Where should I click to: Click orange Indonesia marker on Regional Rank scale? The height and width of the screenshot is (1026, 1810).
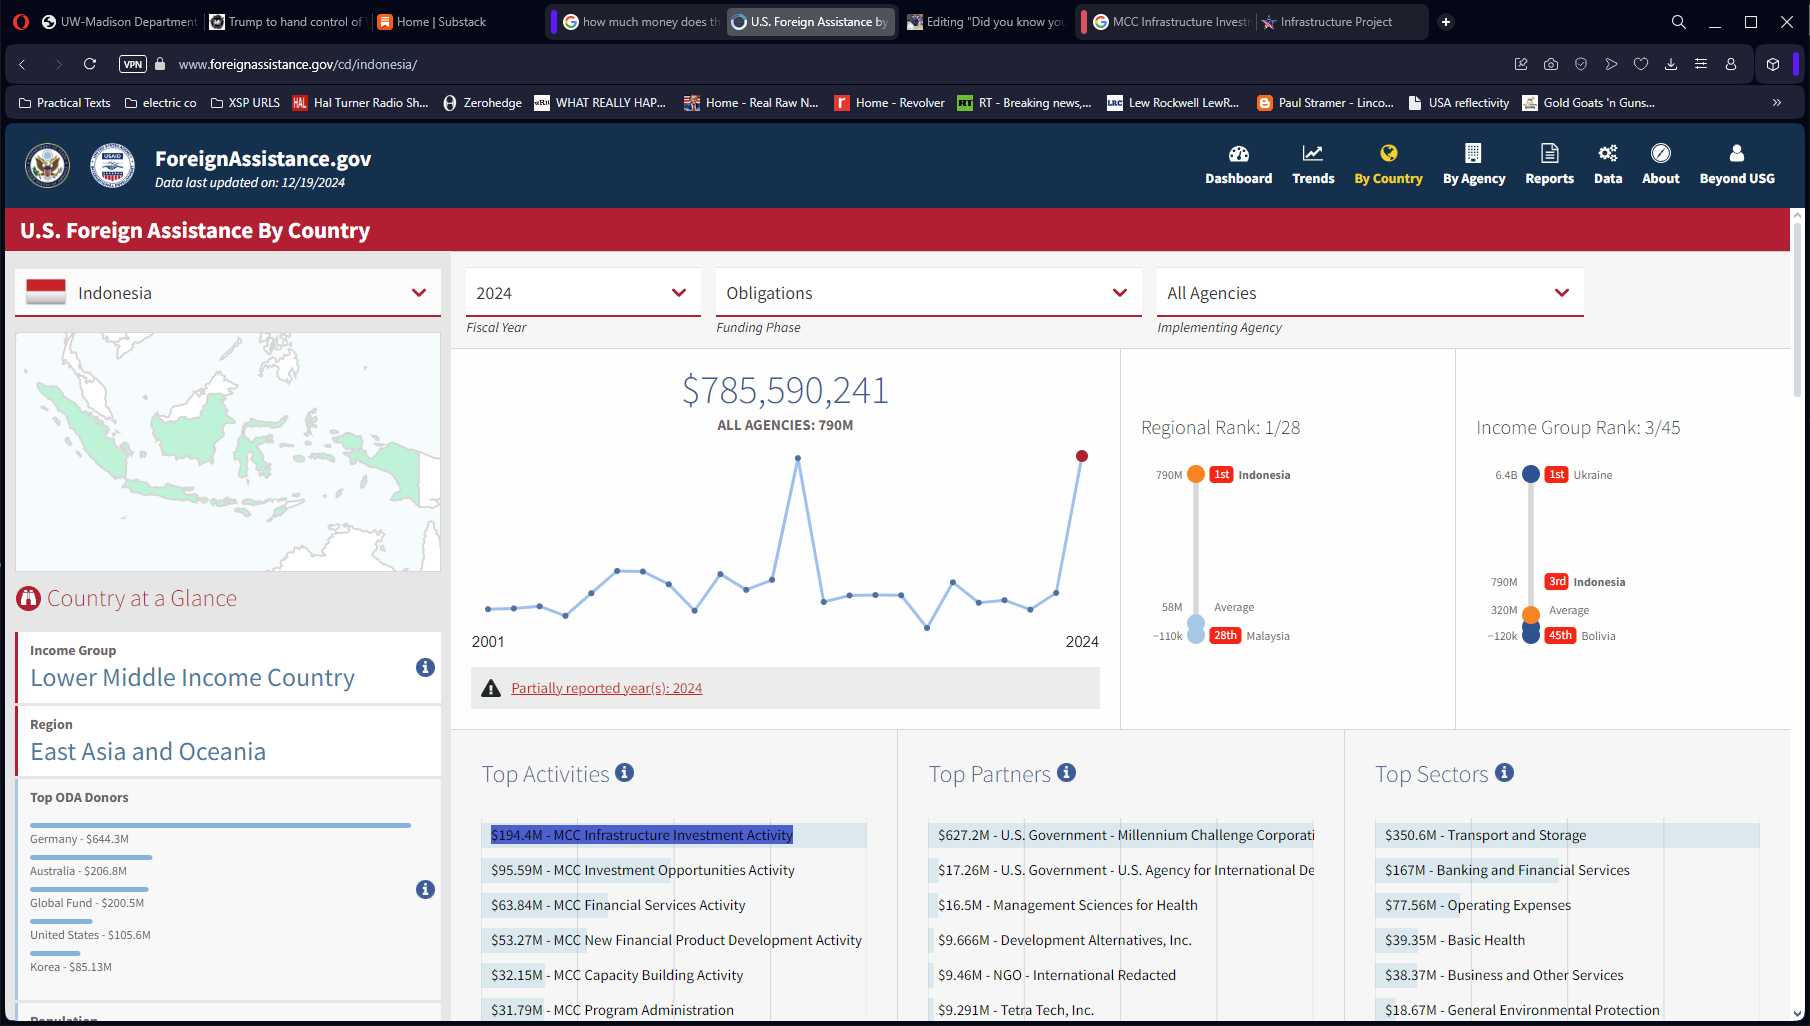(x=1196, y=474)
